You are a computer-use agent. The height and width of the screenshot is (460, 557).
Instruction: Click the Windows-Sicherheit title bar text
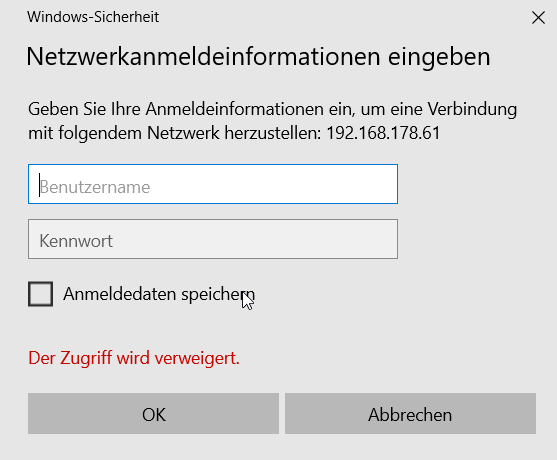tap(93, 17)
